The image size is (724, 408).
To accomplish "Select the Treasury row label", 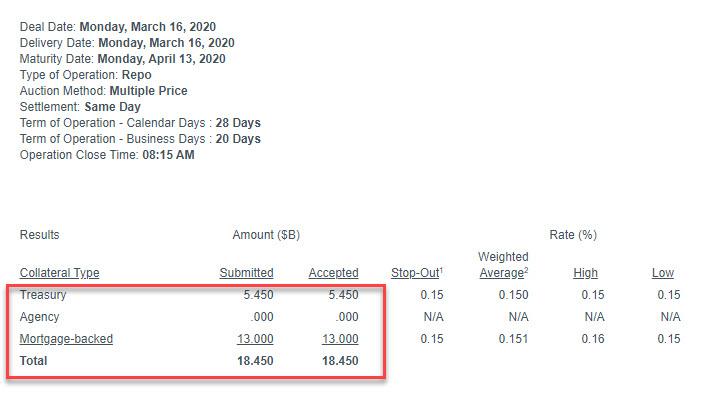I will click(x=43, y=295).
